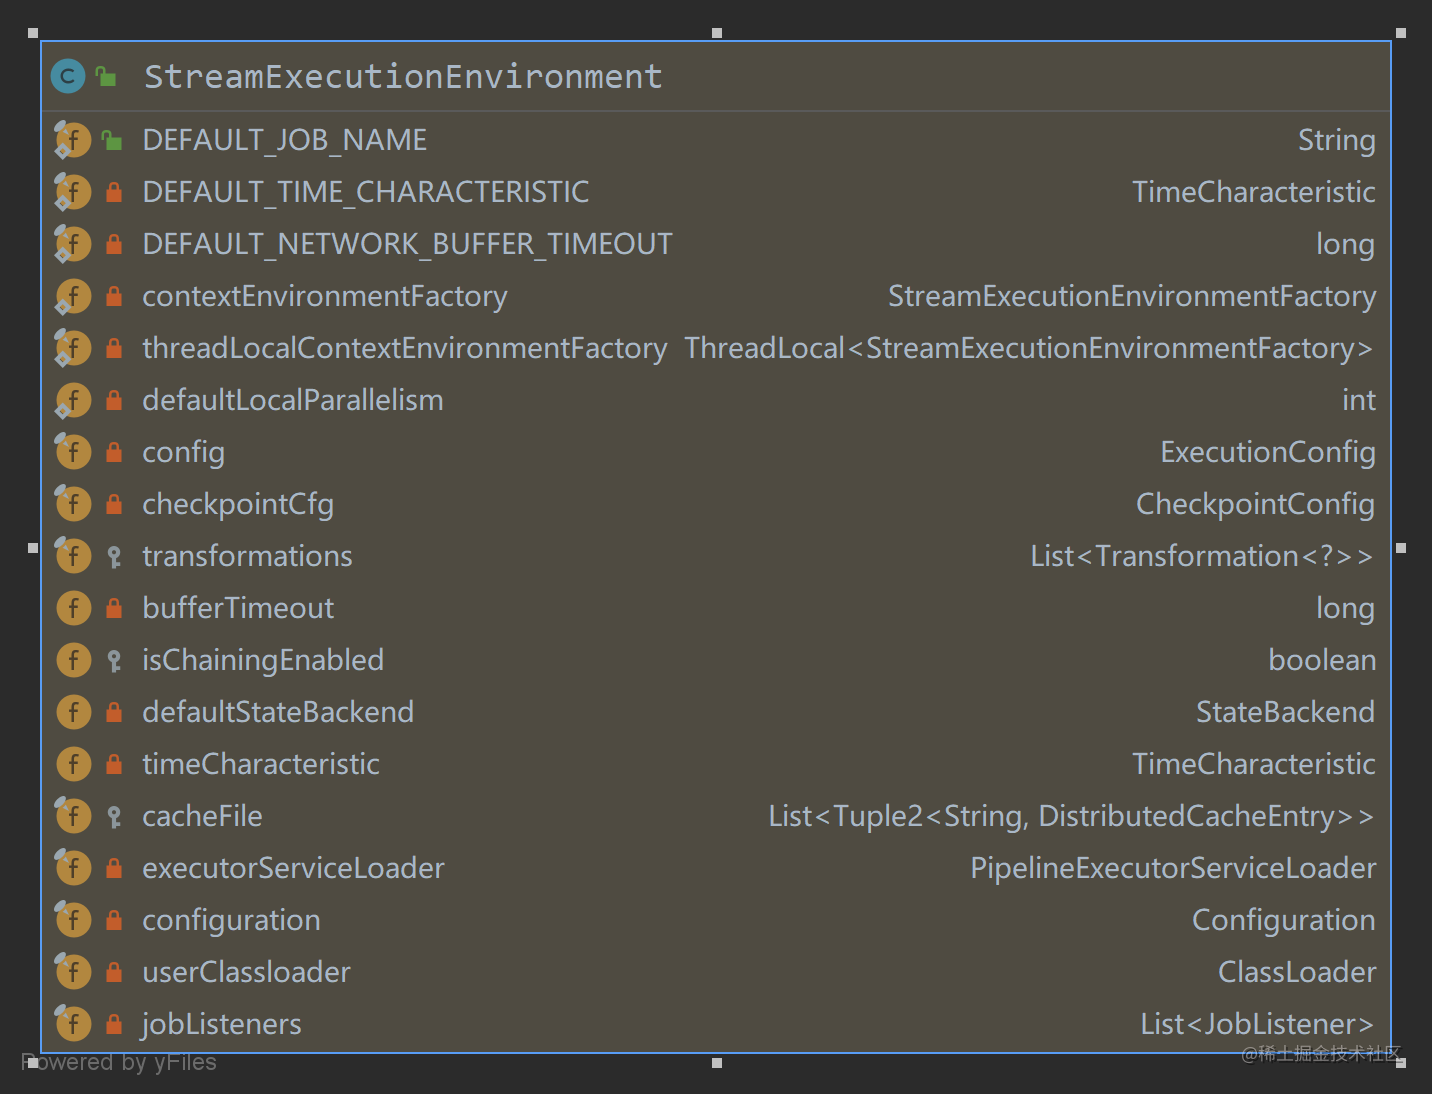Screen dimensions: 1432x1094
Task: Click the field icon of bufferTimeout
Action: pos(73,608)
